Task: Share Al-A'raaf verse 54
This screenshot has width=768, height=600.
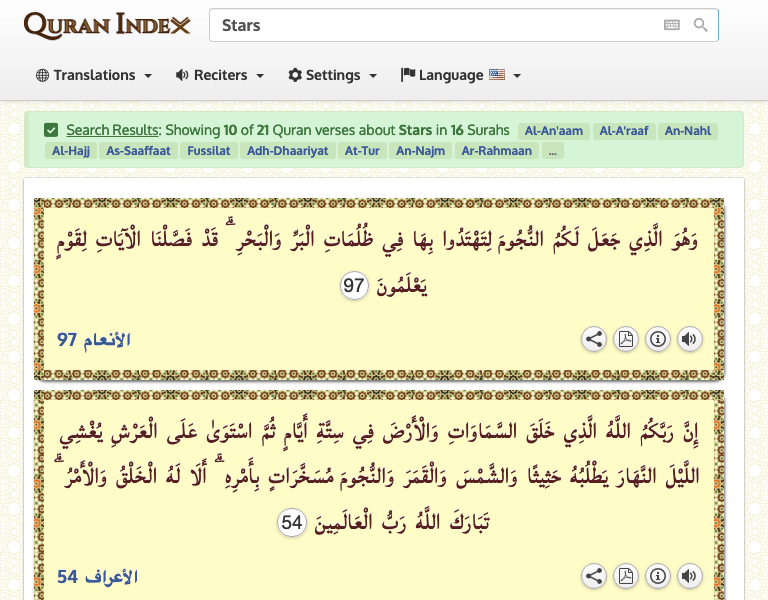Action: pos(594,576)
